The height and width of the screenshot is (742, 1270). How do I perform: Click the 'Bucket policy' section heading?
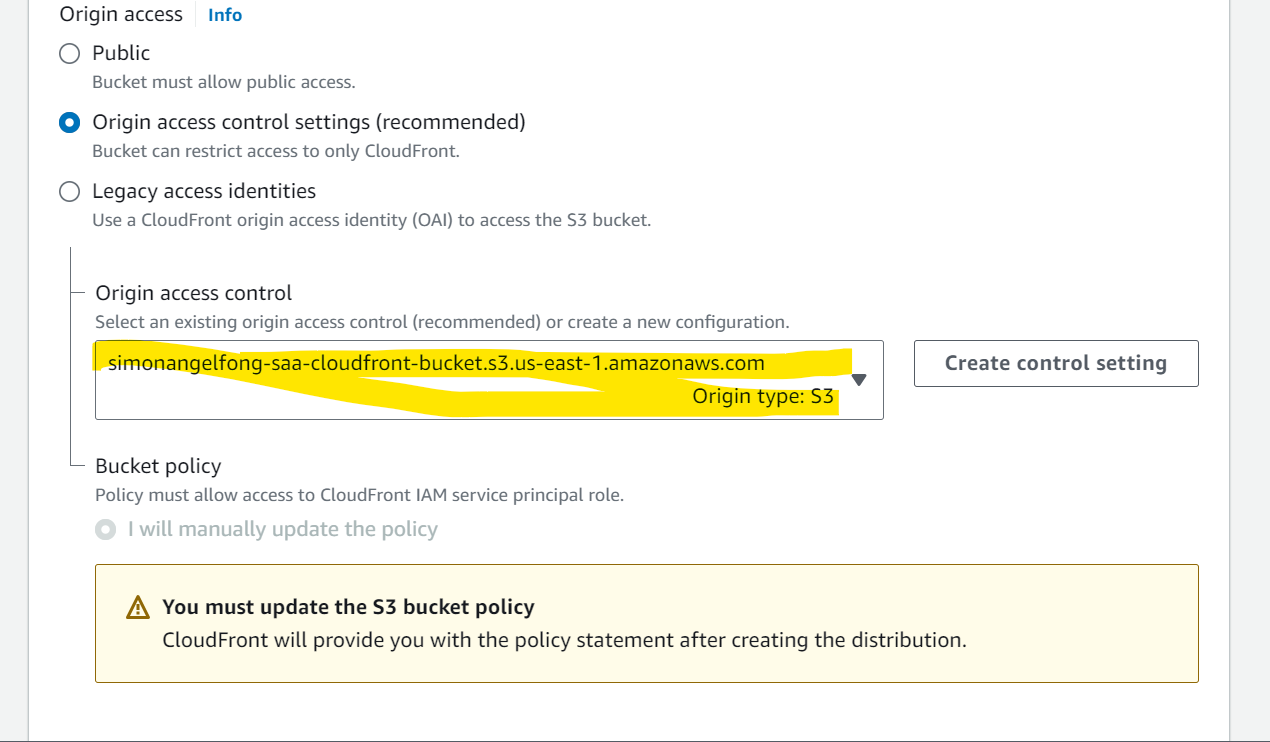click(158, 466)
